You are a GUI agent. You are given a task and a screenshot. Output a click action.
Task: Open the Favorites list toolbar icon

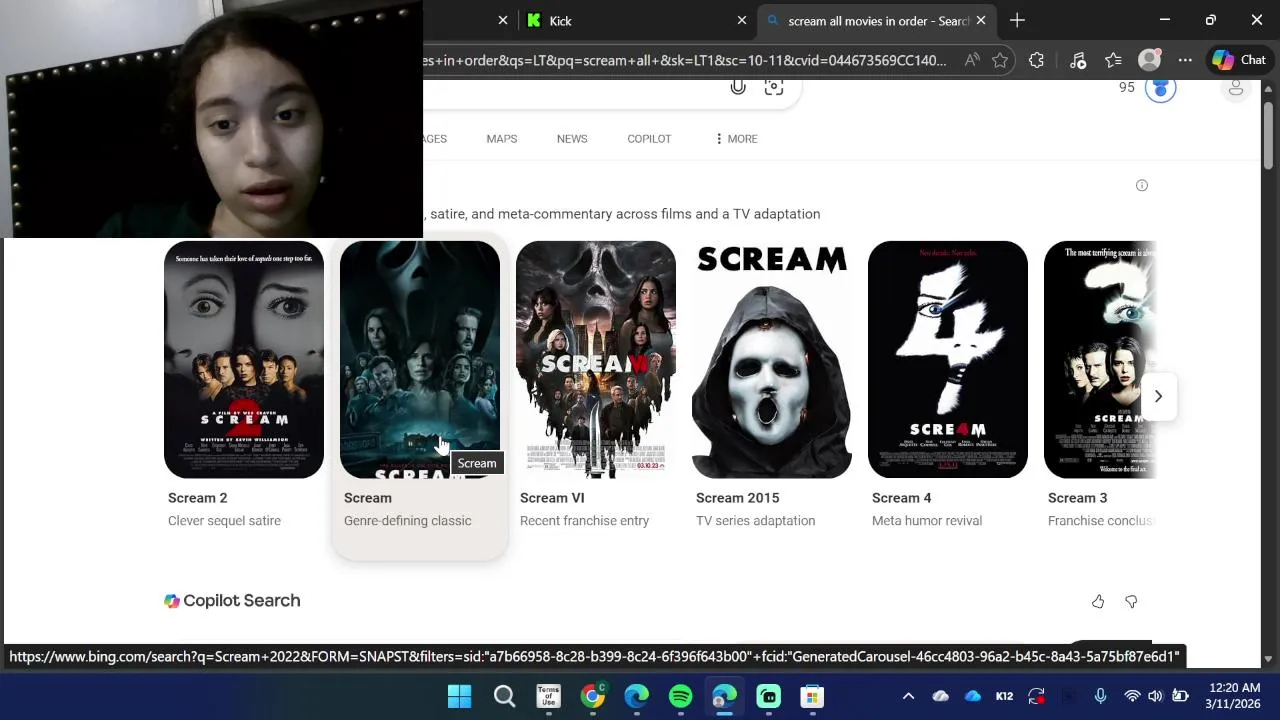pos(1113,60)
